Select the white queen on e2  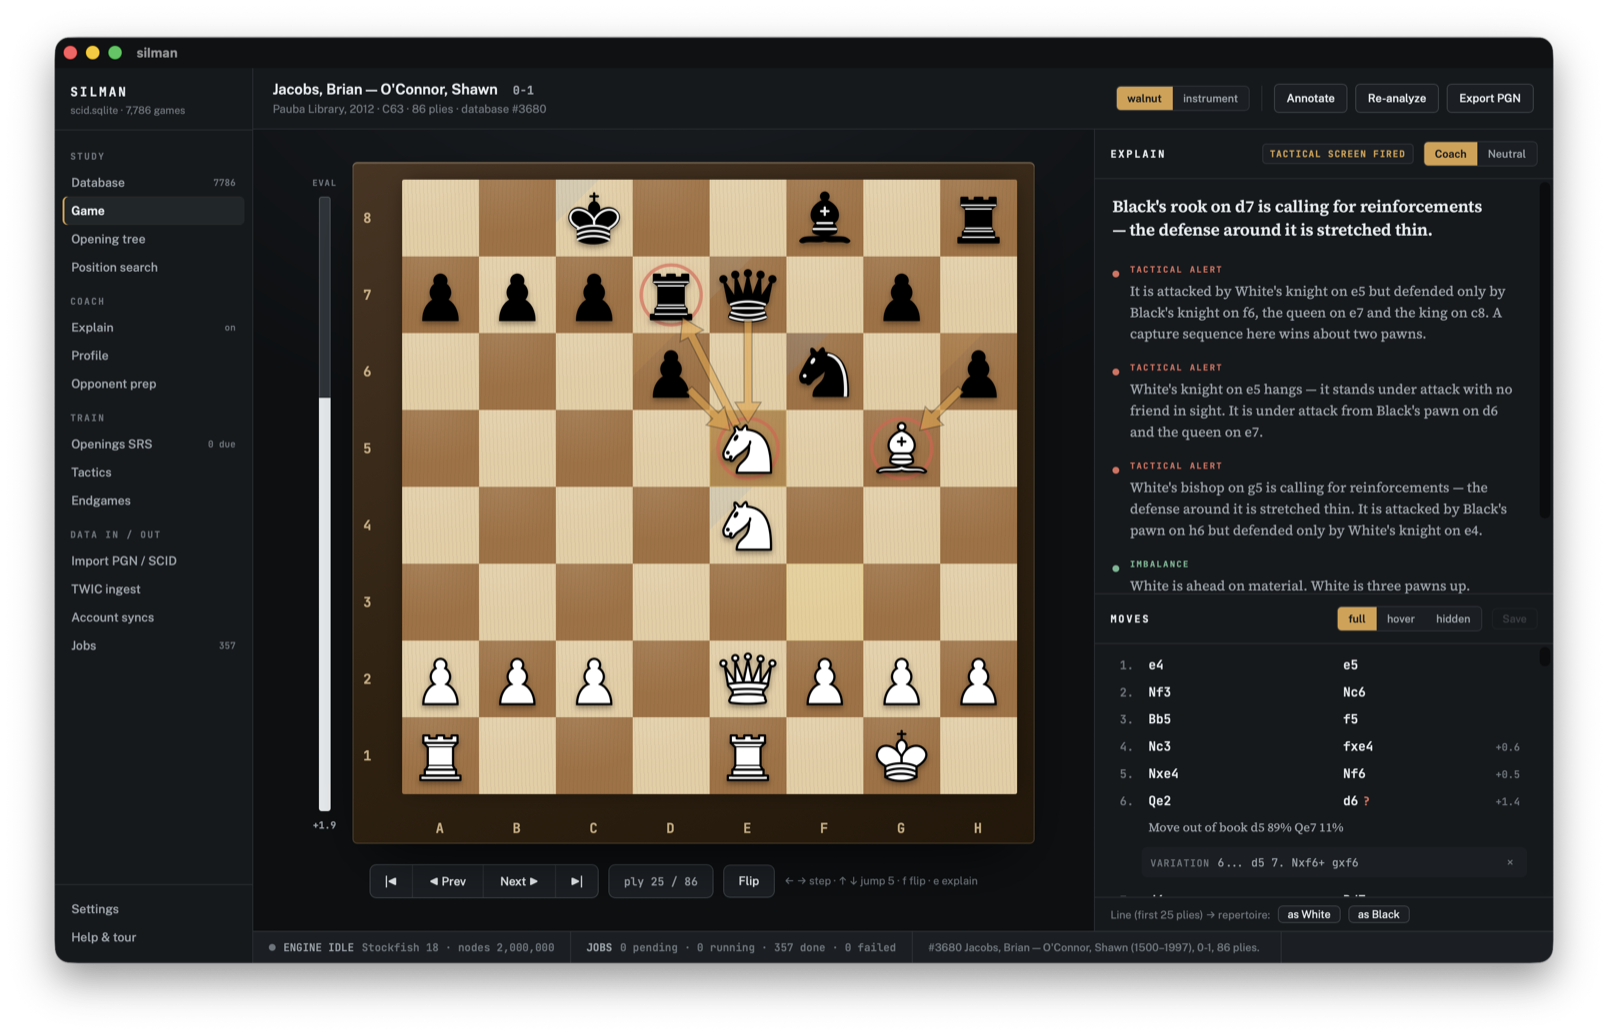click(x=748, y=679)
